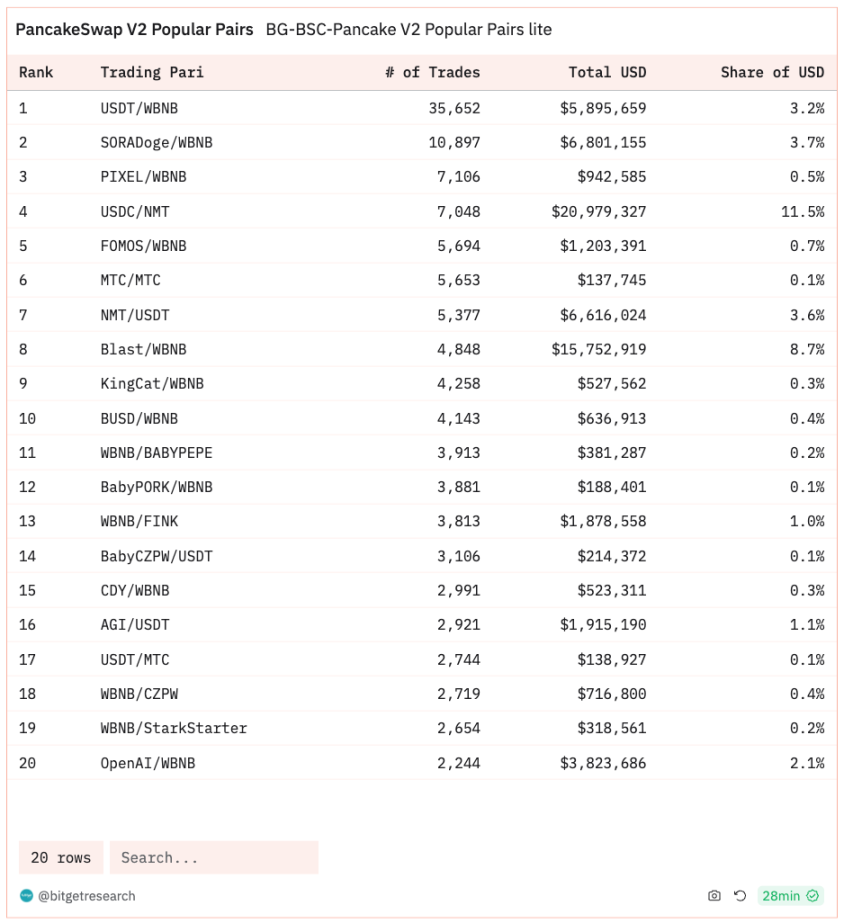
Task: Sort by the Trading Pari column header
Action: click(152, 72)
